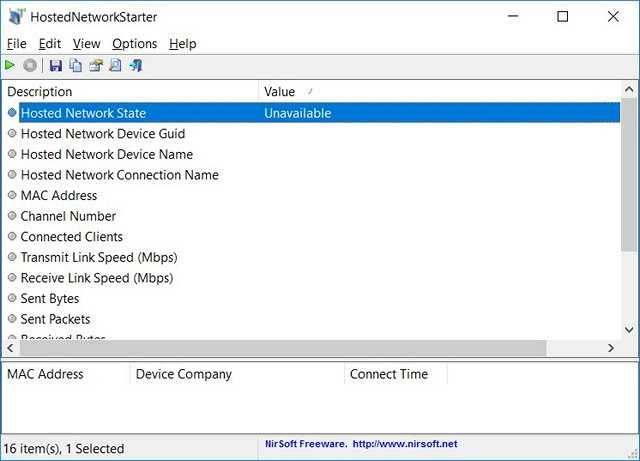Select the Sent Packets row
Screen dimensions: 640x461
tap(313, 319)
